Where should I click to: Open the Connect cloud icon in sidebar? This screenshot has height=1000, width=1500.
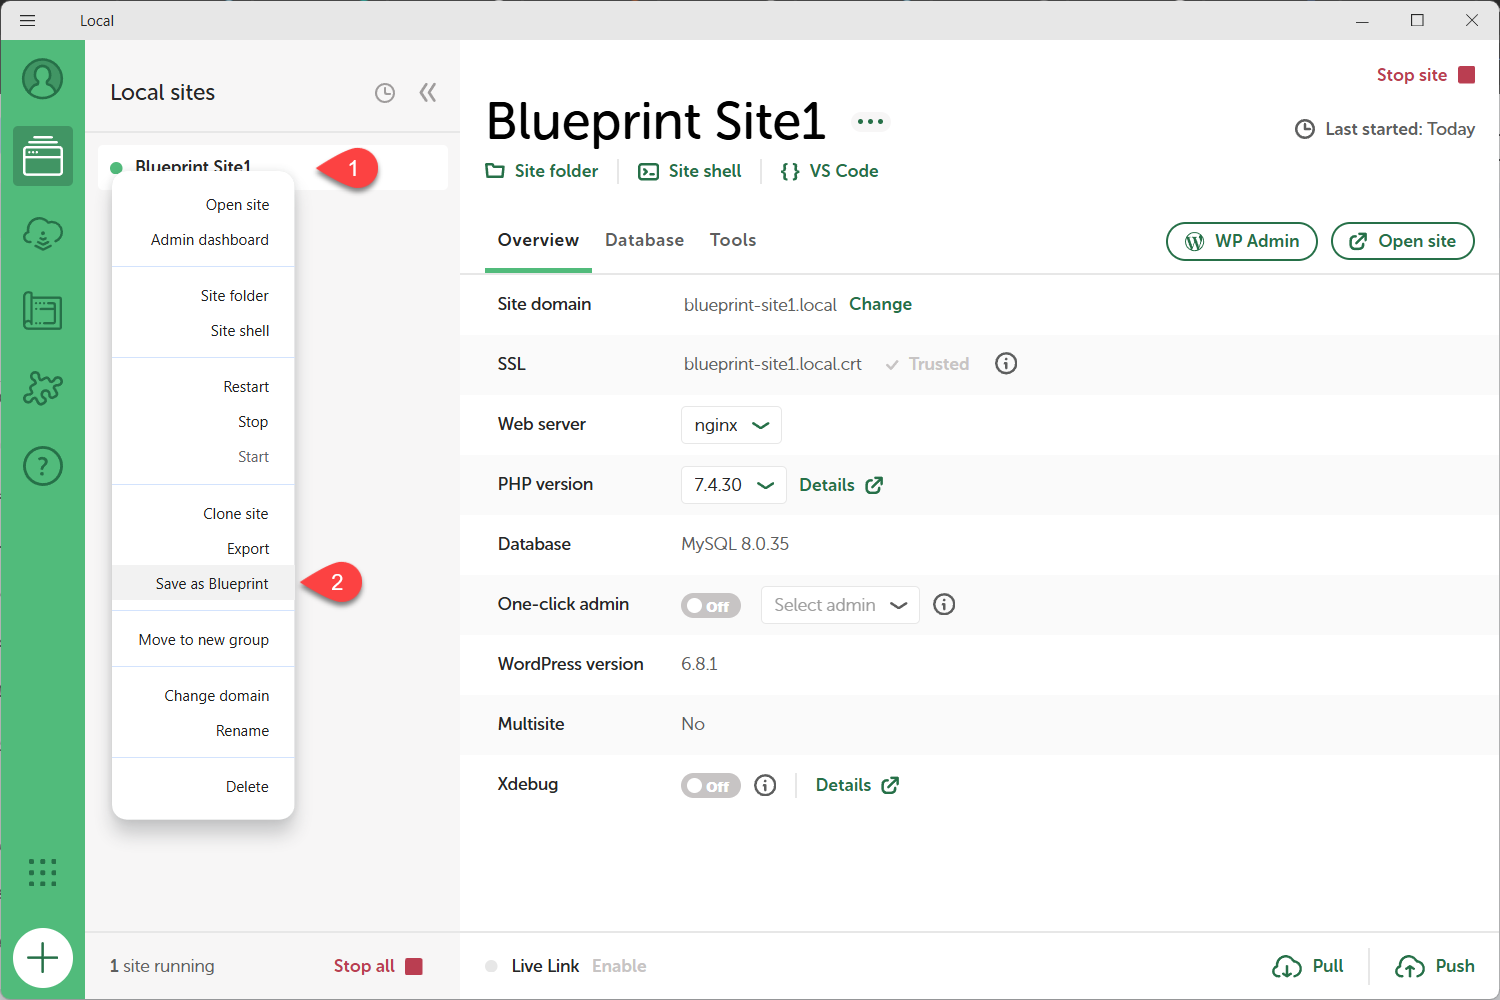43,234
